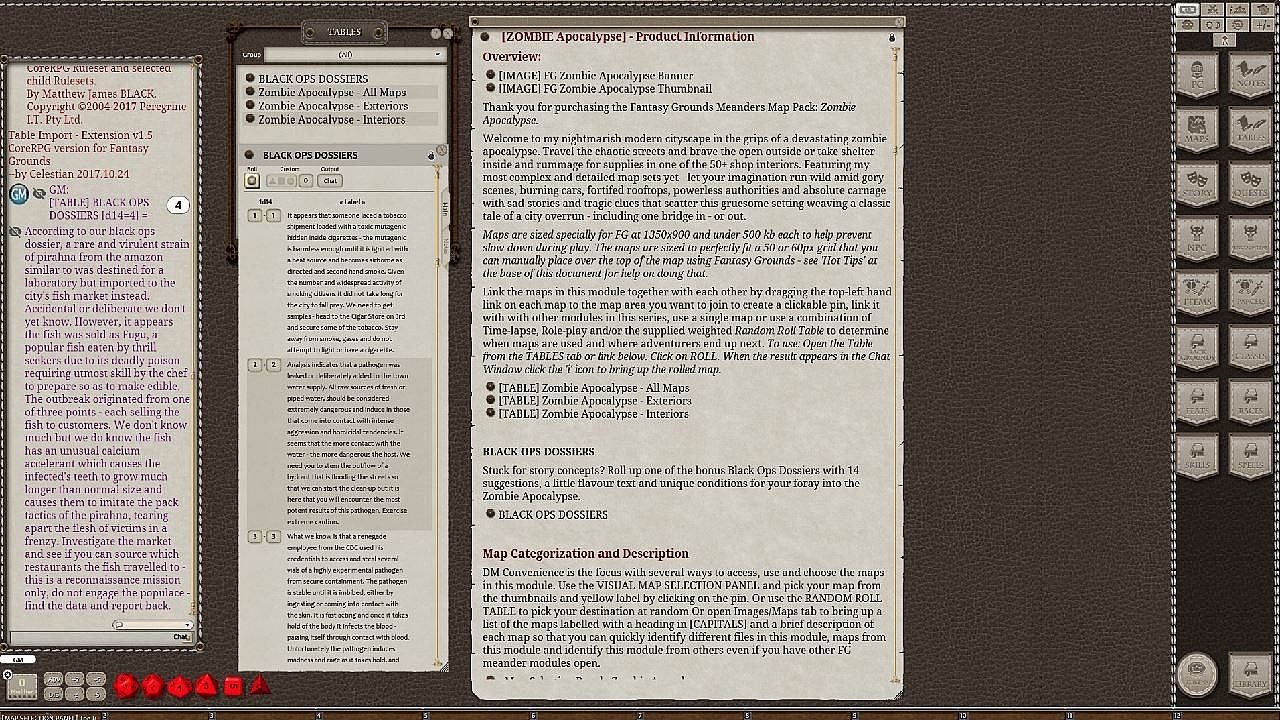The width and height of the screenshot is (1280, 720).
Task: Open Zombie Apocalypse - Interiors table entry
Action: point(332,120)
